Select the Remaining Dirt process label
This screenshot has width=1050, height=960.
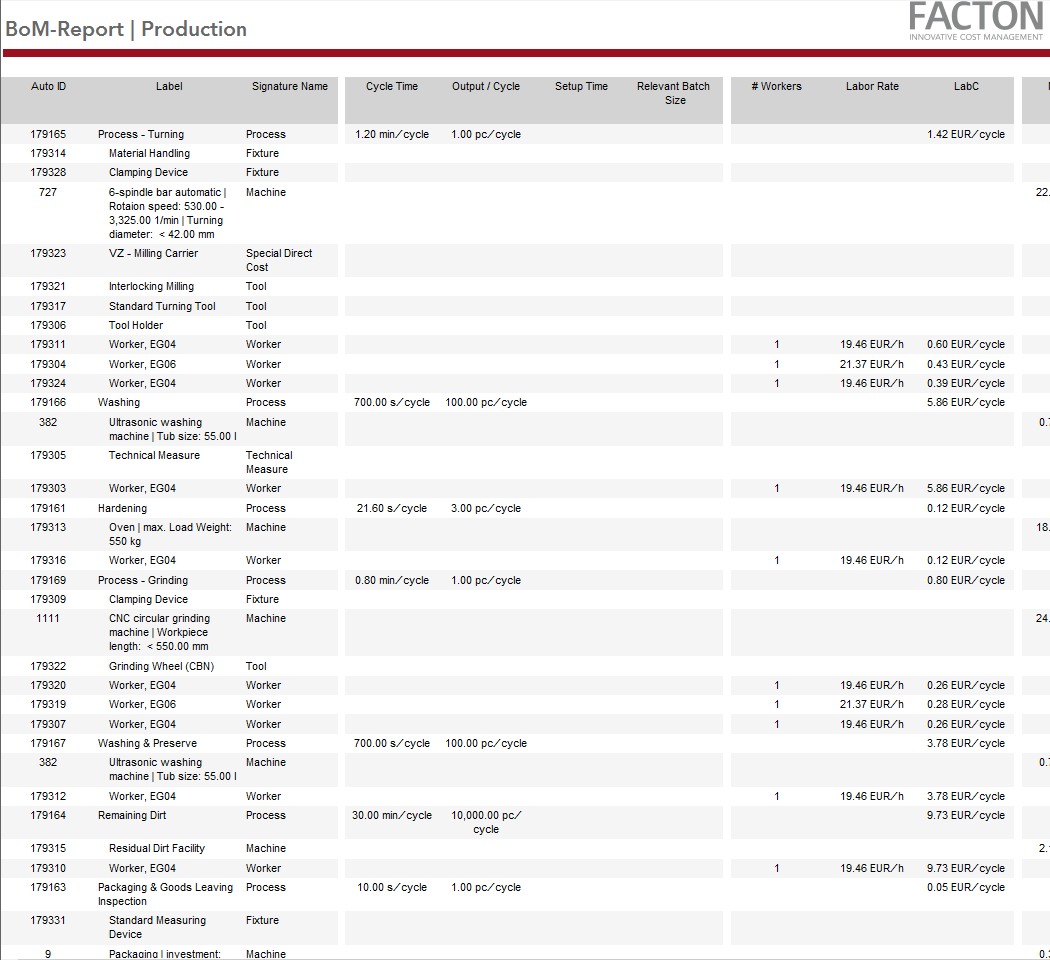[132, 815]
